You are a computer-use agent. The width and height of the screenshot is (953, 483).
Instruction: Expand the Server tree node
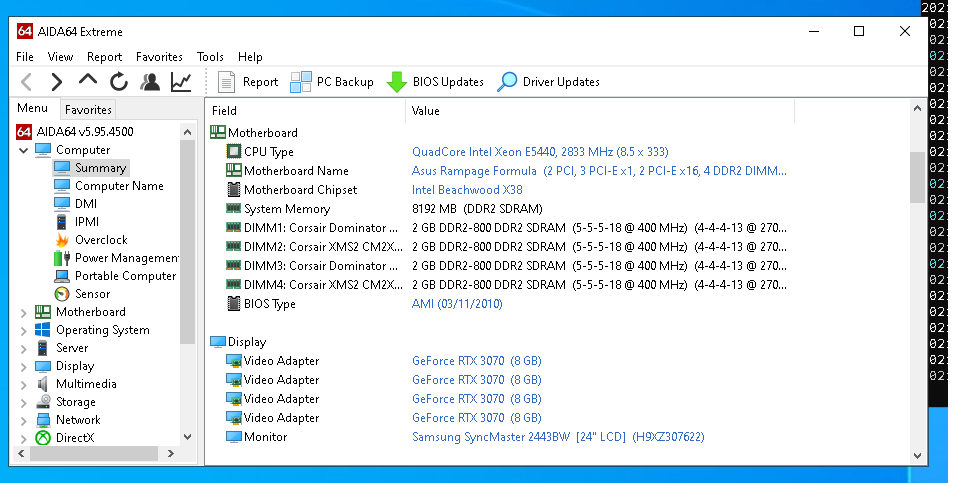tap(24, 348)
